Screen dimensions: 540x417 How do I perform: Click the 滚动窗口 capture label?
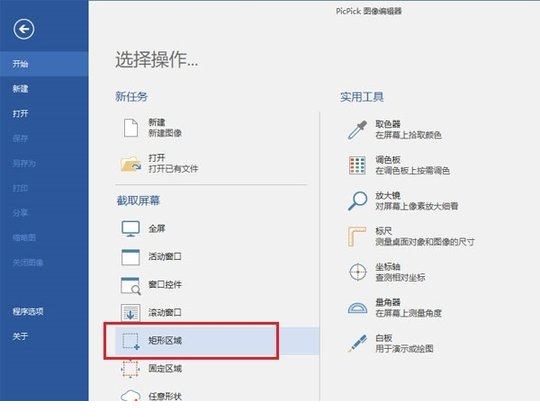click(165, 313)
